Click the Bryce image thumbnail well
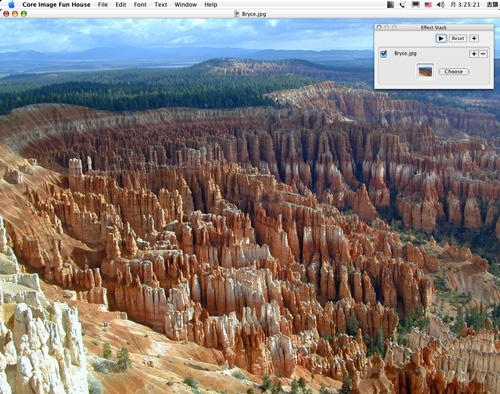 pos(425,71)
